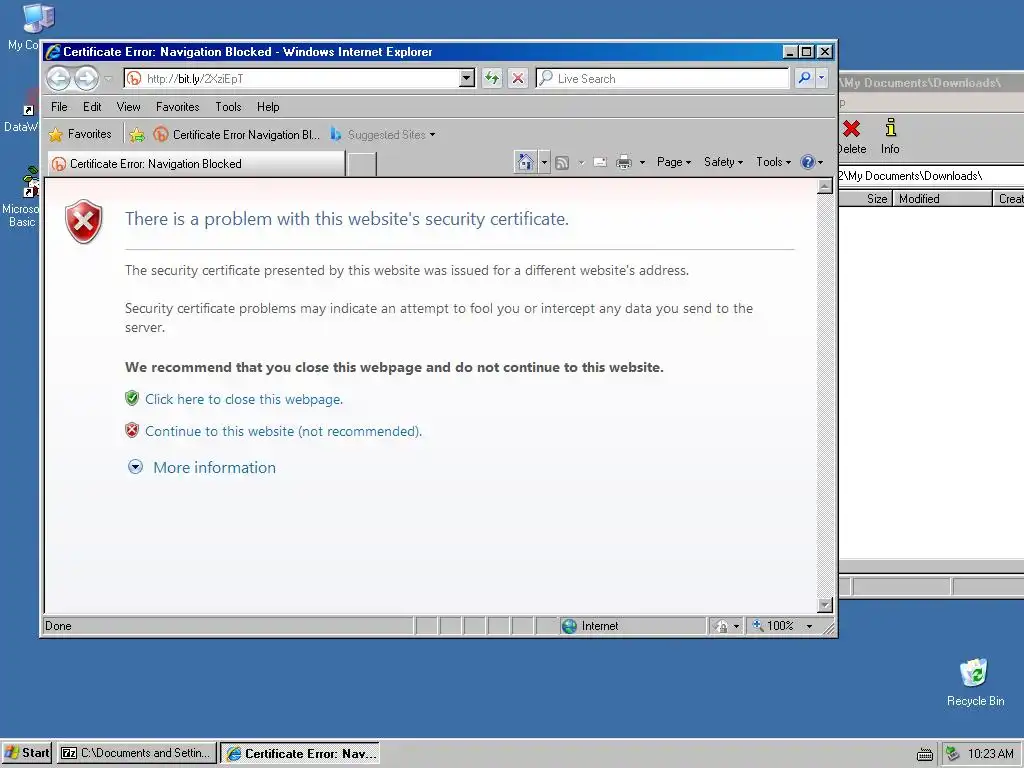
Task: Click the Read Mail envelope icon
Action: point(600,163)
